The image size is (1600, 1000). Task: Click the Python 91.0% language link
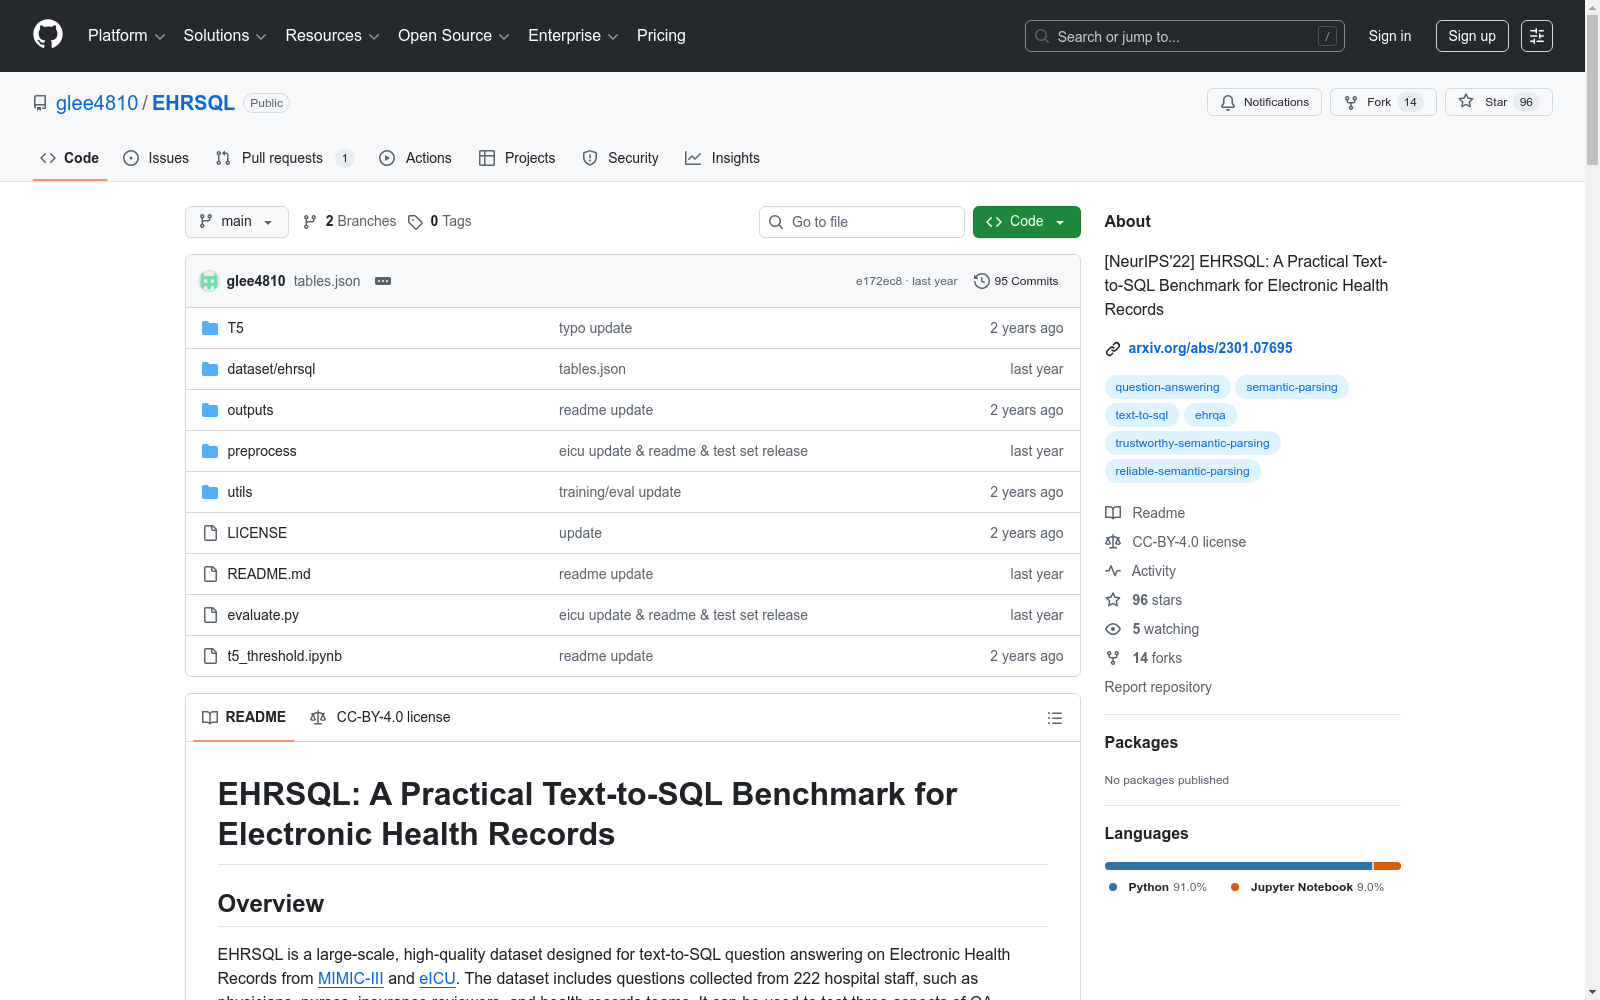click(x=1158, y=887)
